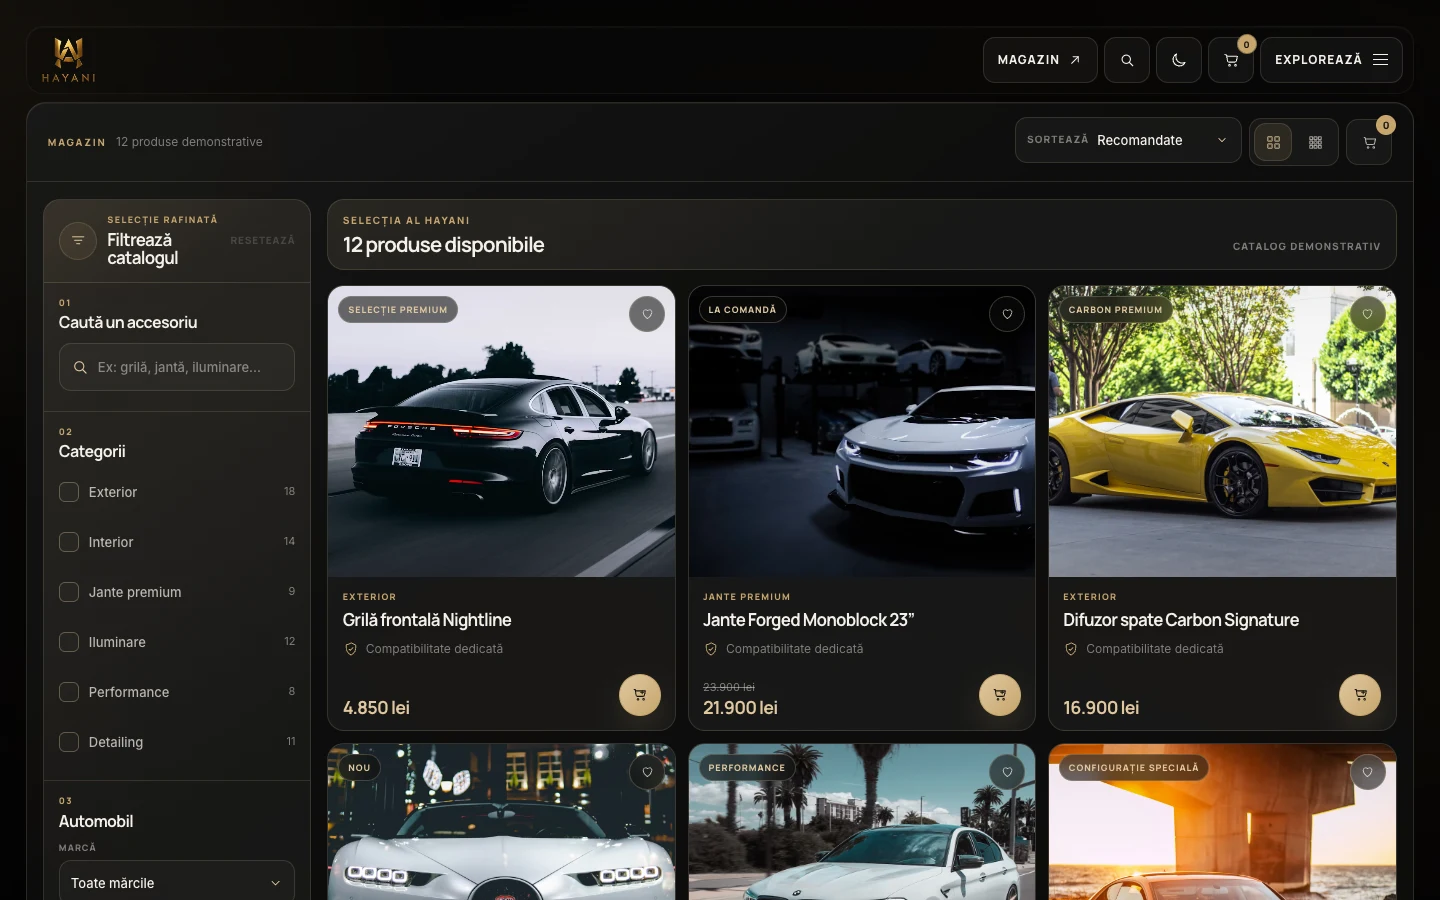This screenshot has height=900, width=1440.
Task: Click the Catalog Demonstrativ label
Action: (1306, 246)
